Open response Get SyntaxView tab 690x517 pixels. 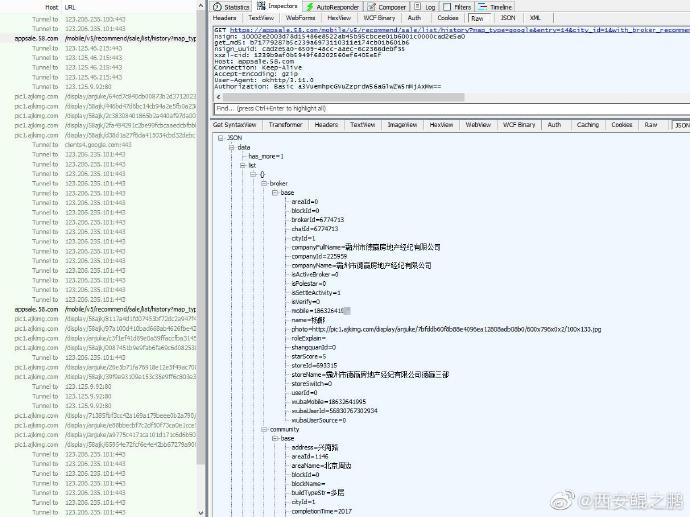click(x=235, y=125)
